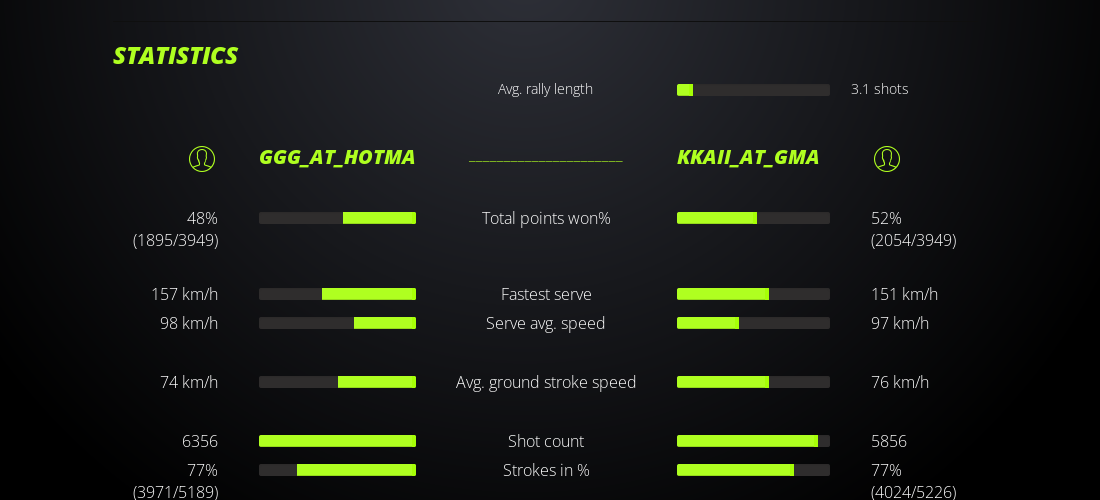Click the Shot count label
Screen dimensions: 1100x500
click(x=546, y=441)
